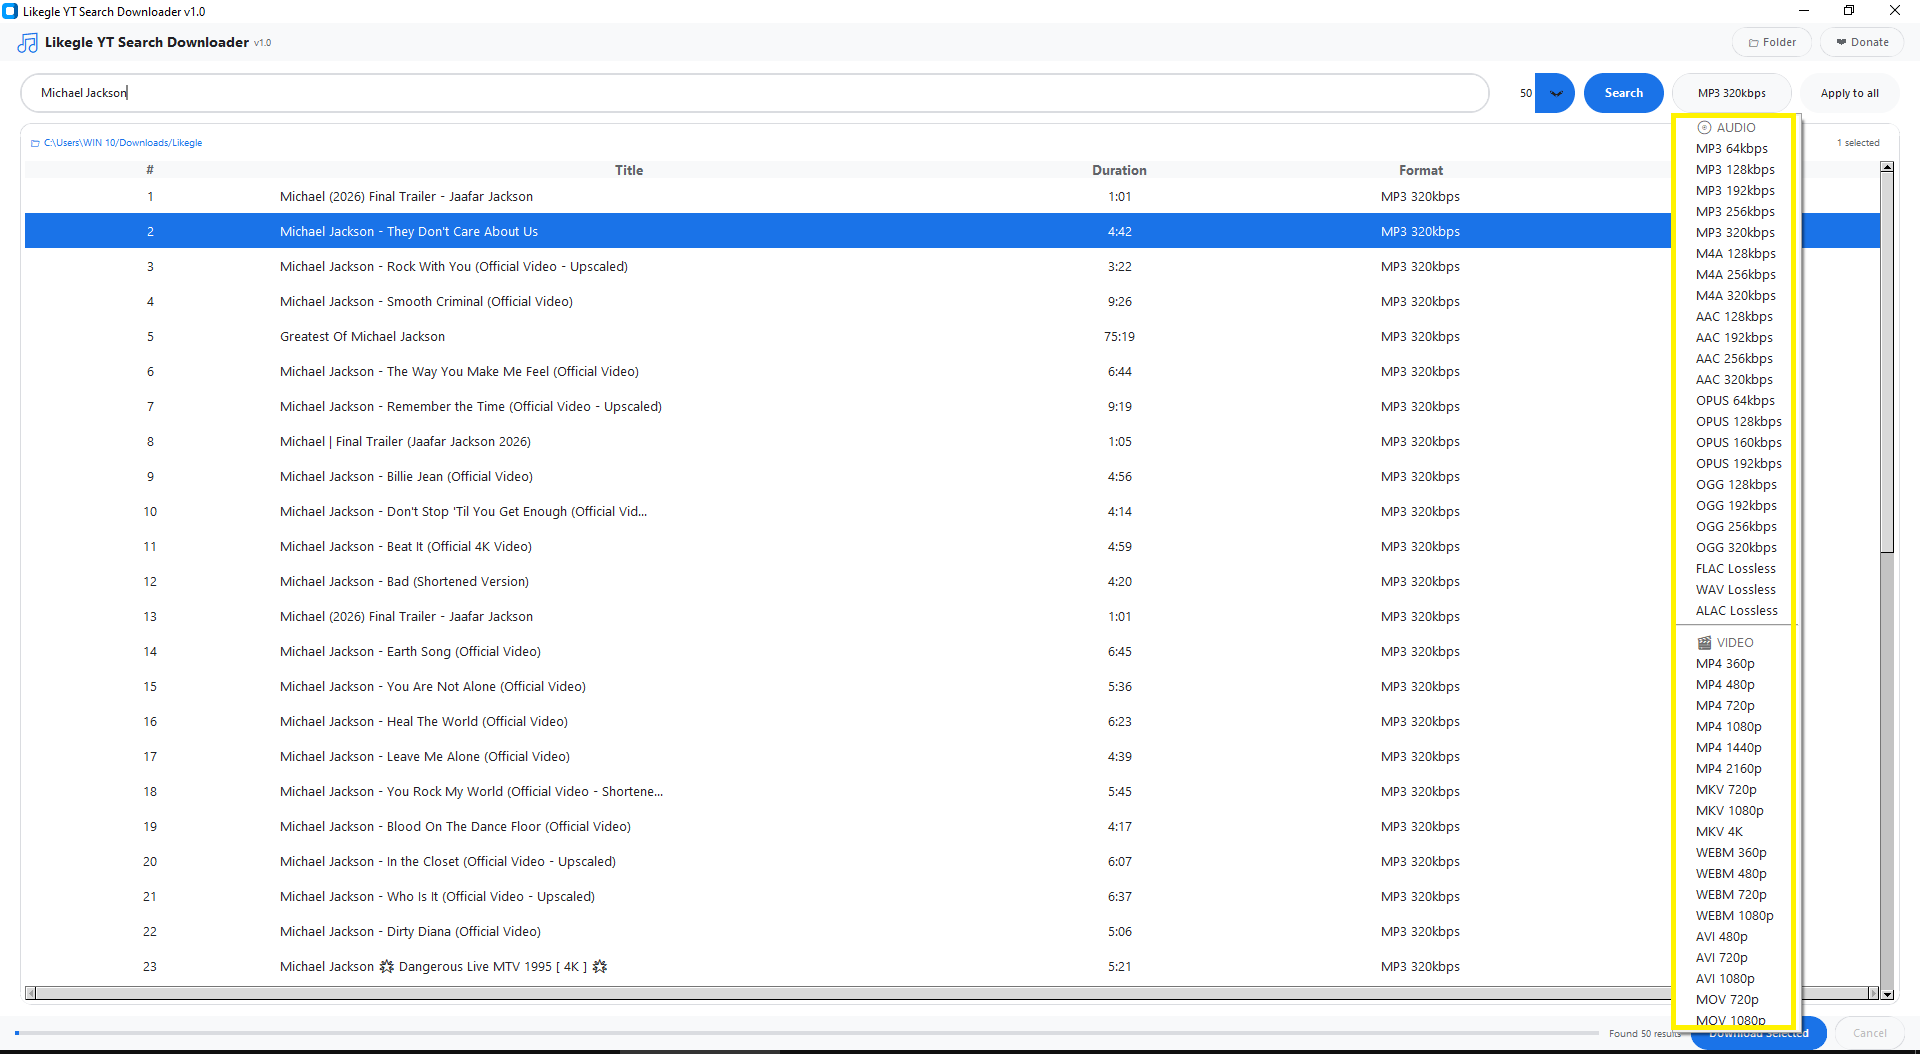Click the VIDEO camera icon in the format menu

tap(1704, 642)
